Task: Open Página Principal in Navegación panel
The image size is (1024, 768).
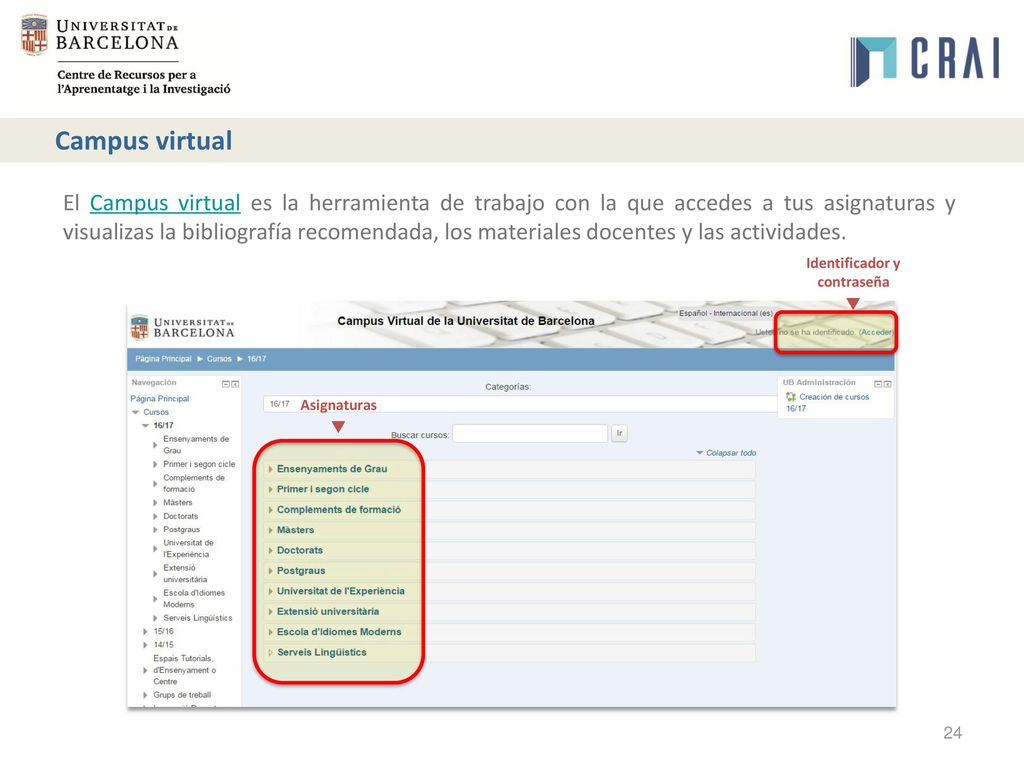Action: click(x=159, y=398)
